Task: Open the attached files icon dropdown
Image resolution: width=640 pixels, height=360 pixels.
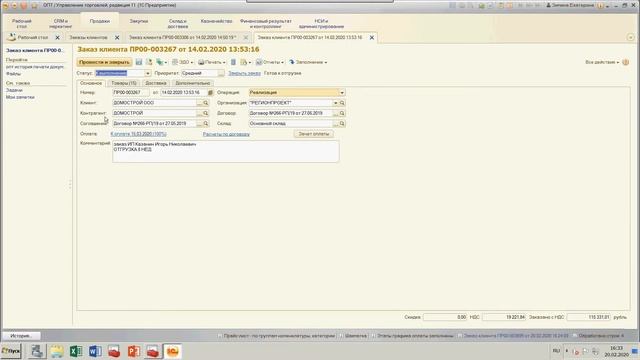Action: [x=246, y=62]
